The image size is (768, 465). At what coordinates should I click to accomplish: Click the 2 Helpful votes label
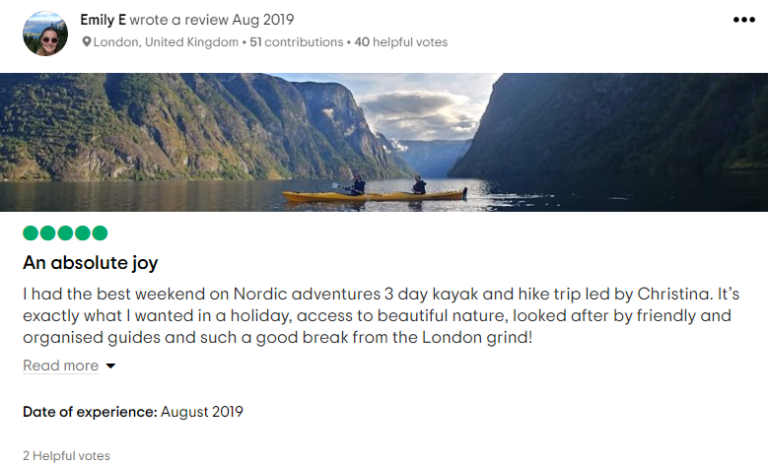click(x=66, y=456)
